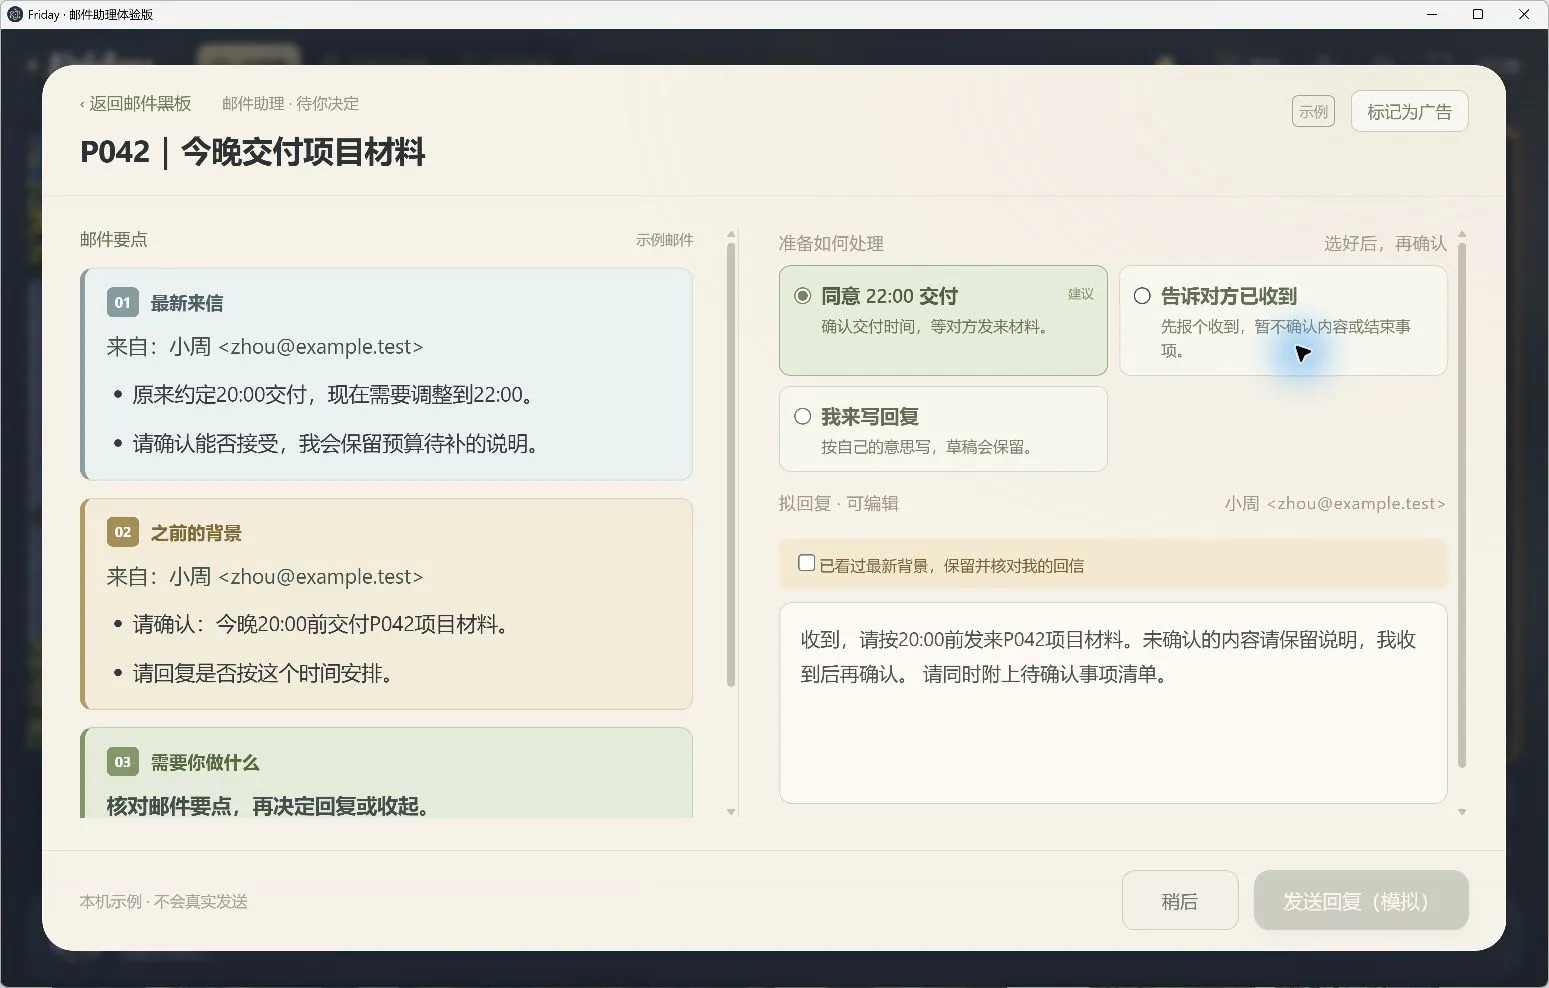
Task: Click recipient 小周 <zhou@example.test> beside 拟回复
Action: (1335, 503)
